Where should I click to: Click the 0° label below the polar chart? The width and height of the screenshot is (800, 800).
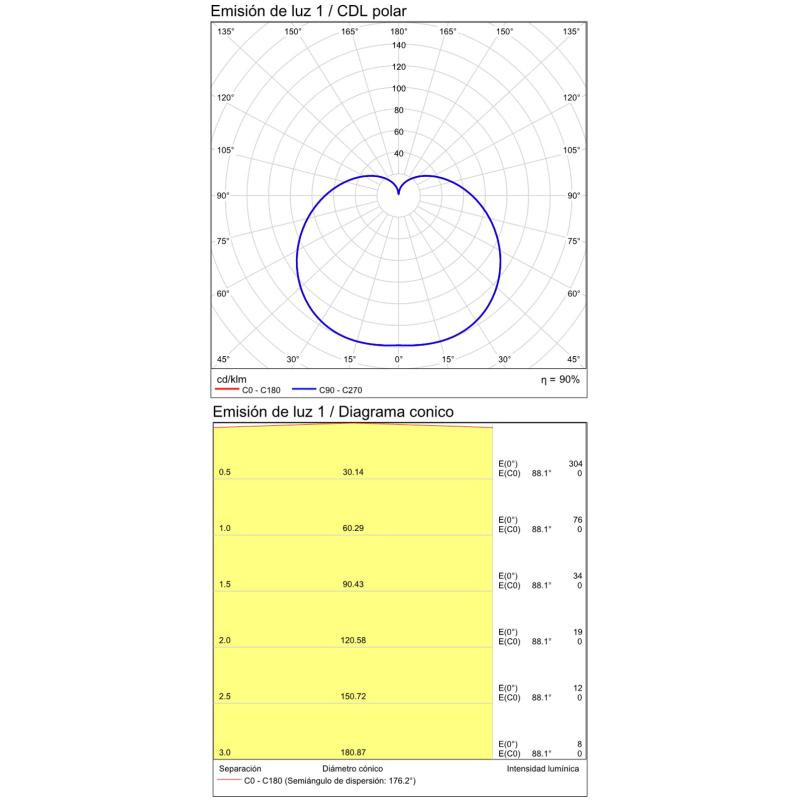click(x=398, y=359)
